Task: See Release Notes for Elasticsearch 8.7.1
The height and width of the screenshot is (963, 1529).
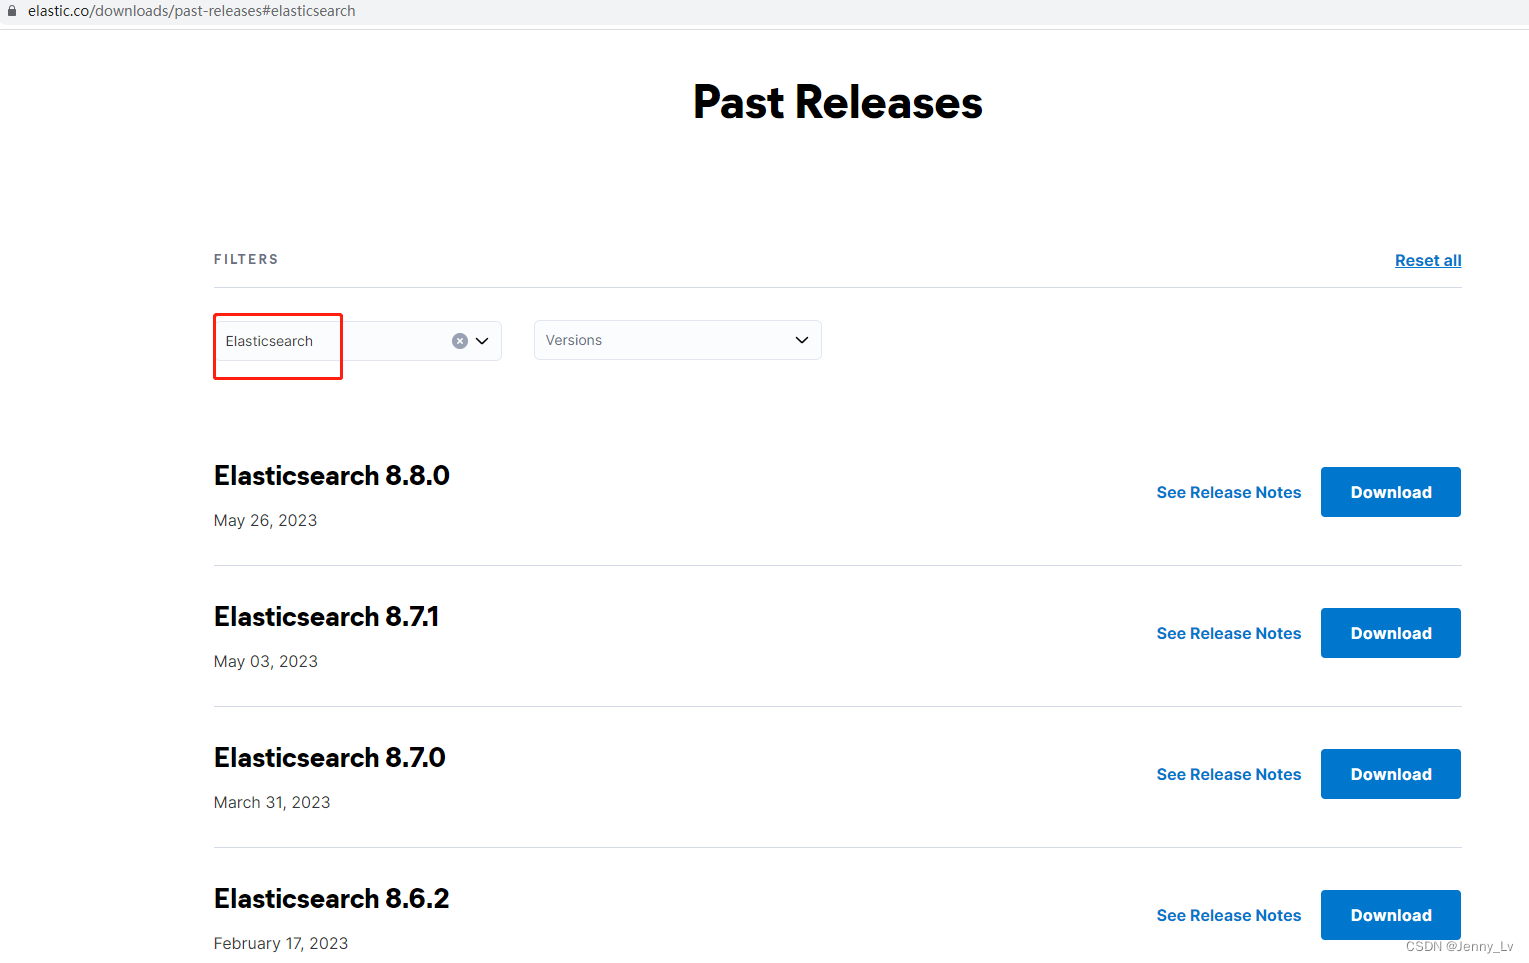Action: click(x=1229, y=633)
